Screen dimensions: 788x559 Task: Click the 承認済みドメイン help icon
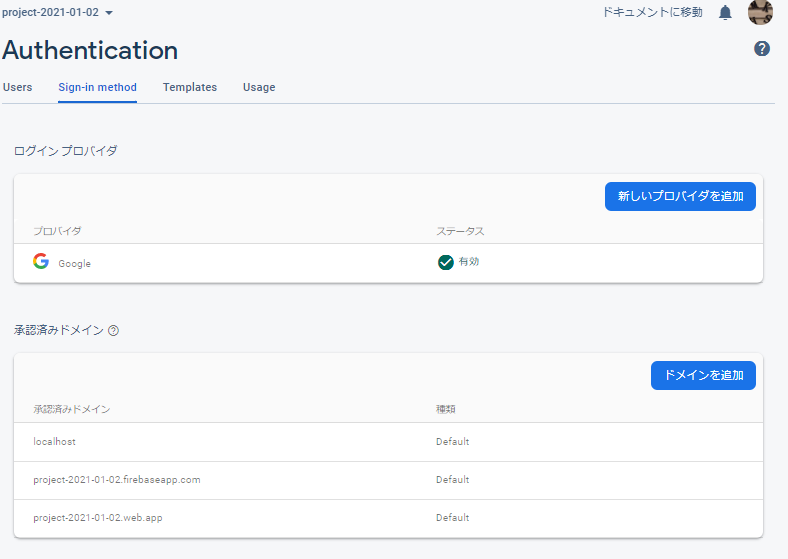tap(114, 330)
